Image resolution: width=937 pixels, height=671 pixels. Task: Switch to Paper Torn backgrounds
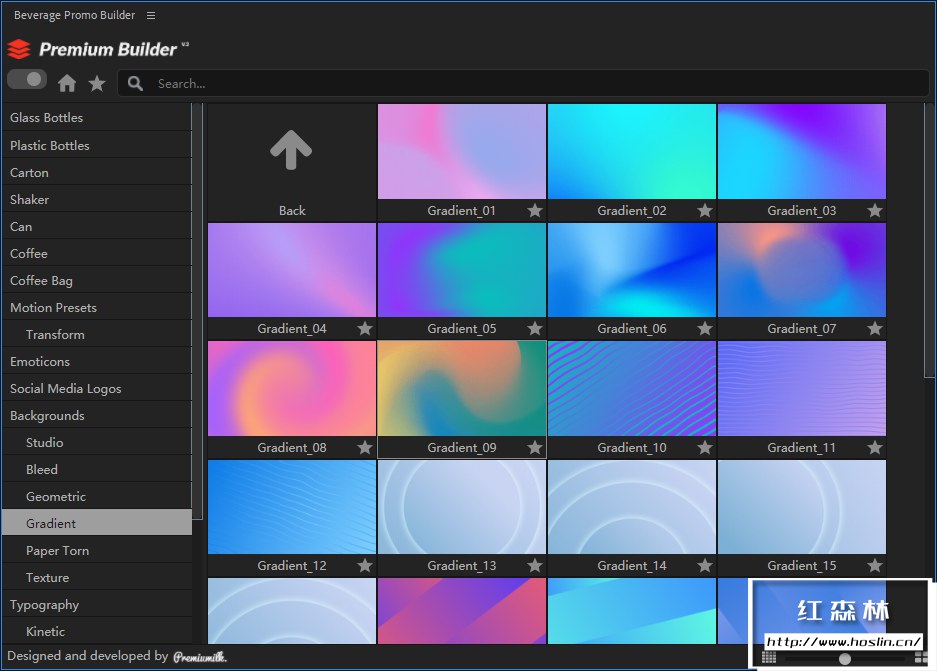97,550
